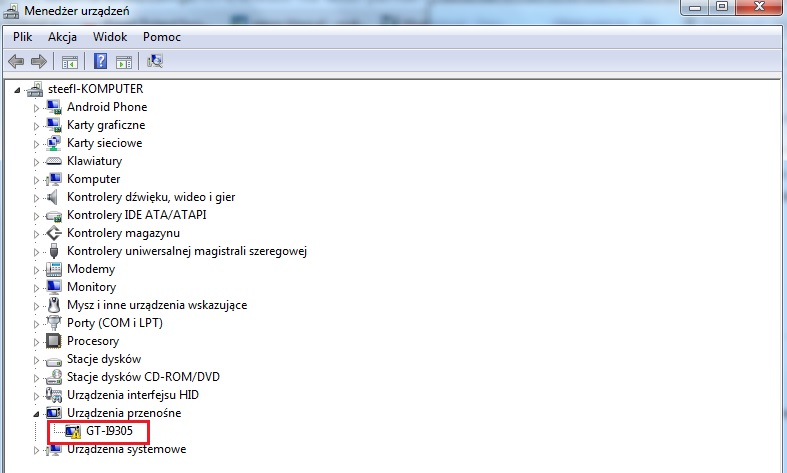Select the Komputer label

[x=94, y=179]
